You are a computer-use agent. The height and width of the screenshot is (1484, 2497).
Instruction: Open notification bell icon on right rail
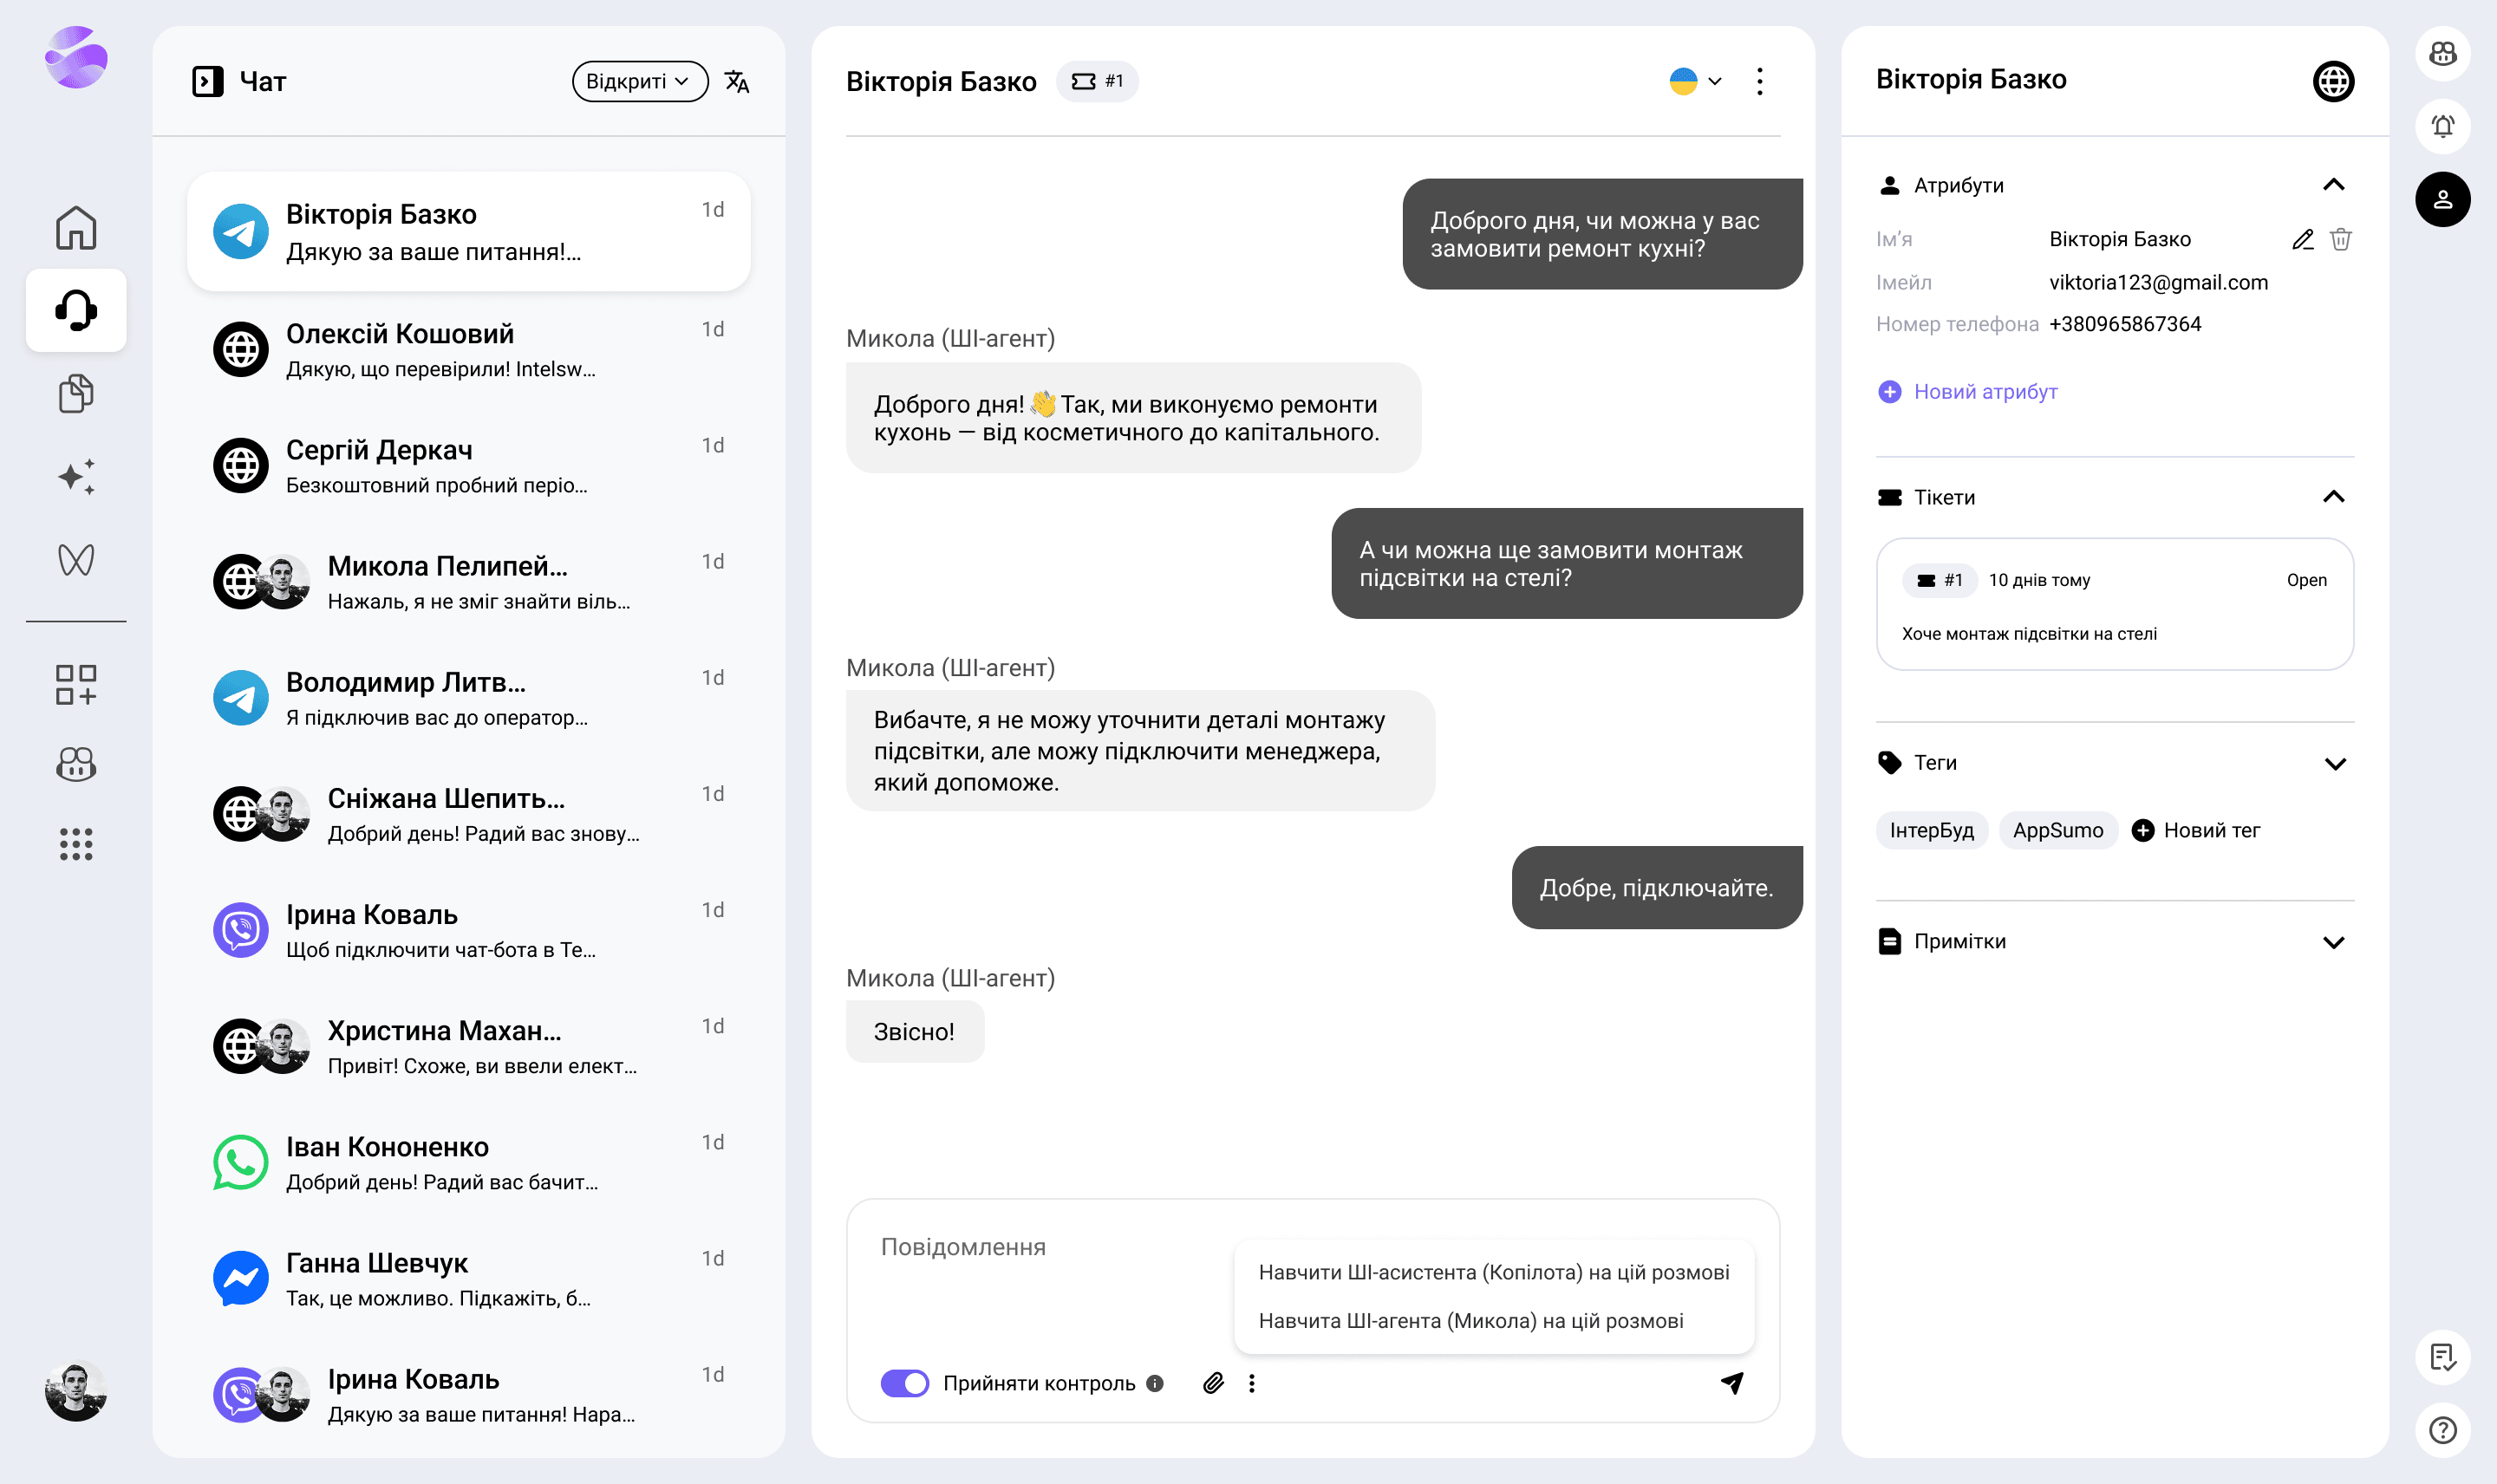pos(2442,126)
